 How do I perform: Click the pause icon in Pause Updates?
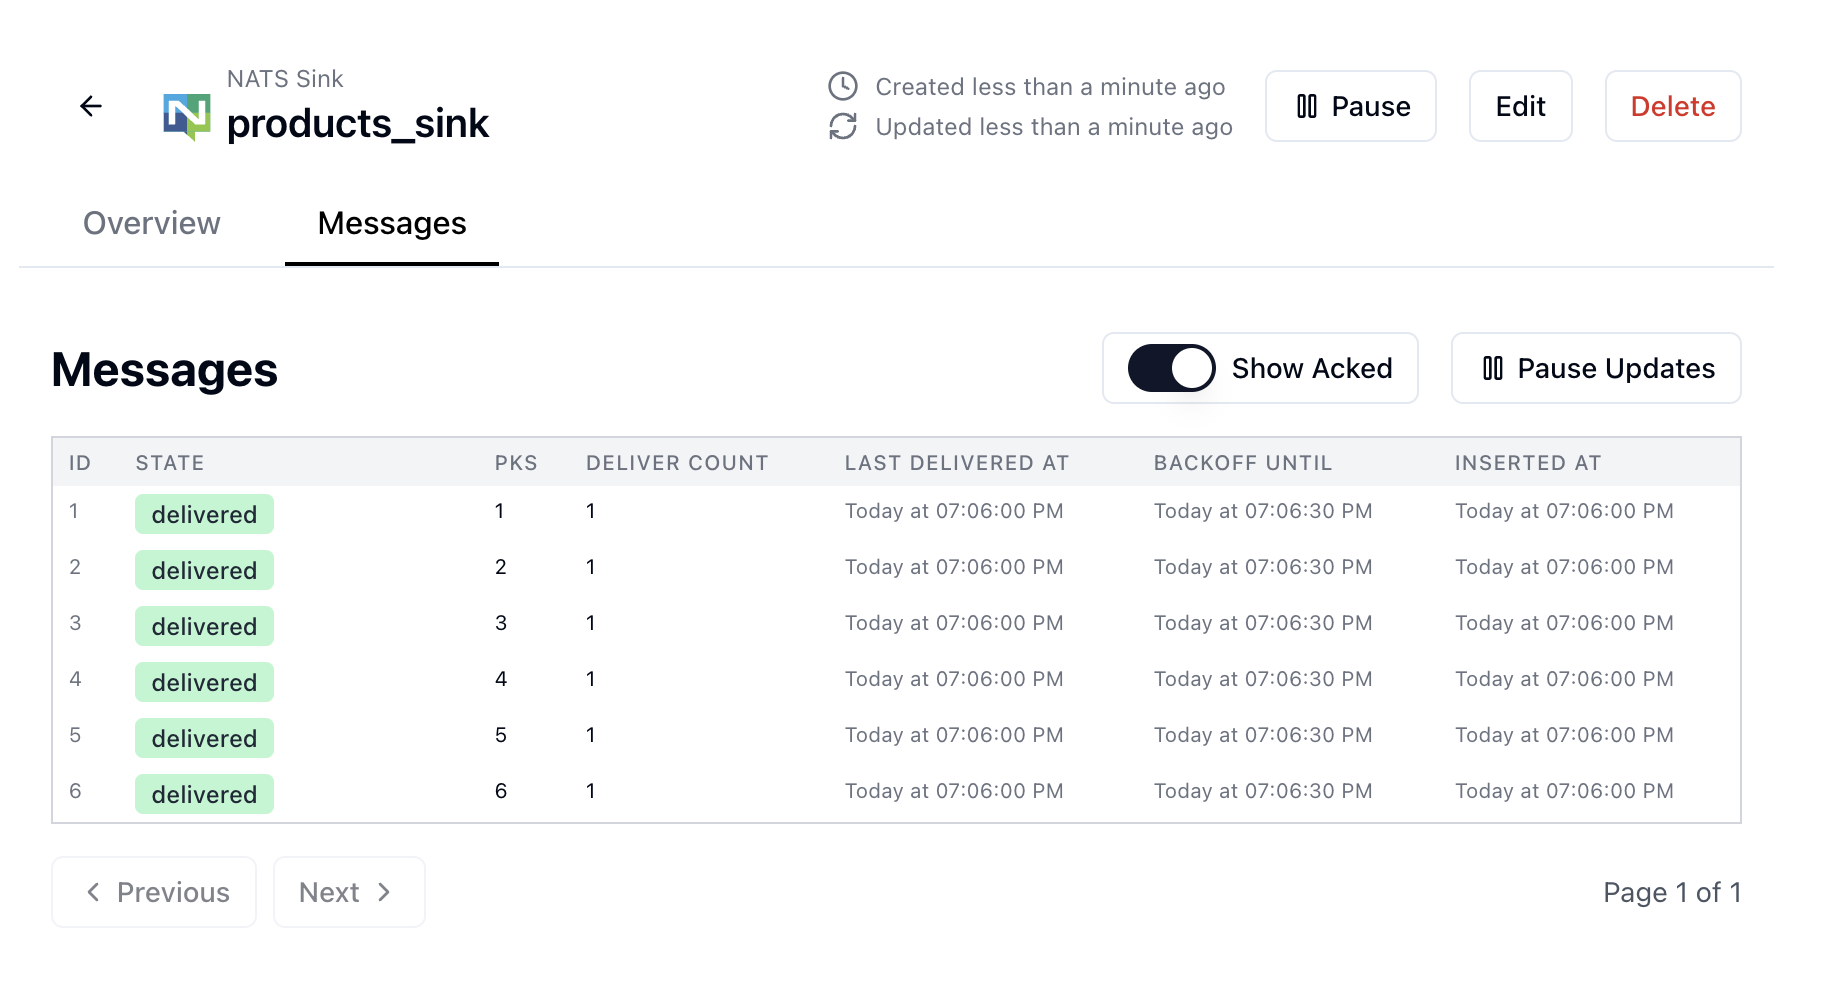click(1492, 368)
